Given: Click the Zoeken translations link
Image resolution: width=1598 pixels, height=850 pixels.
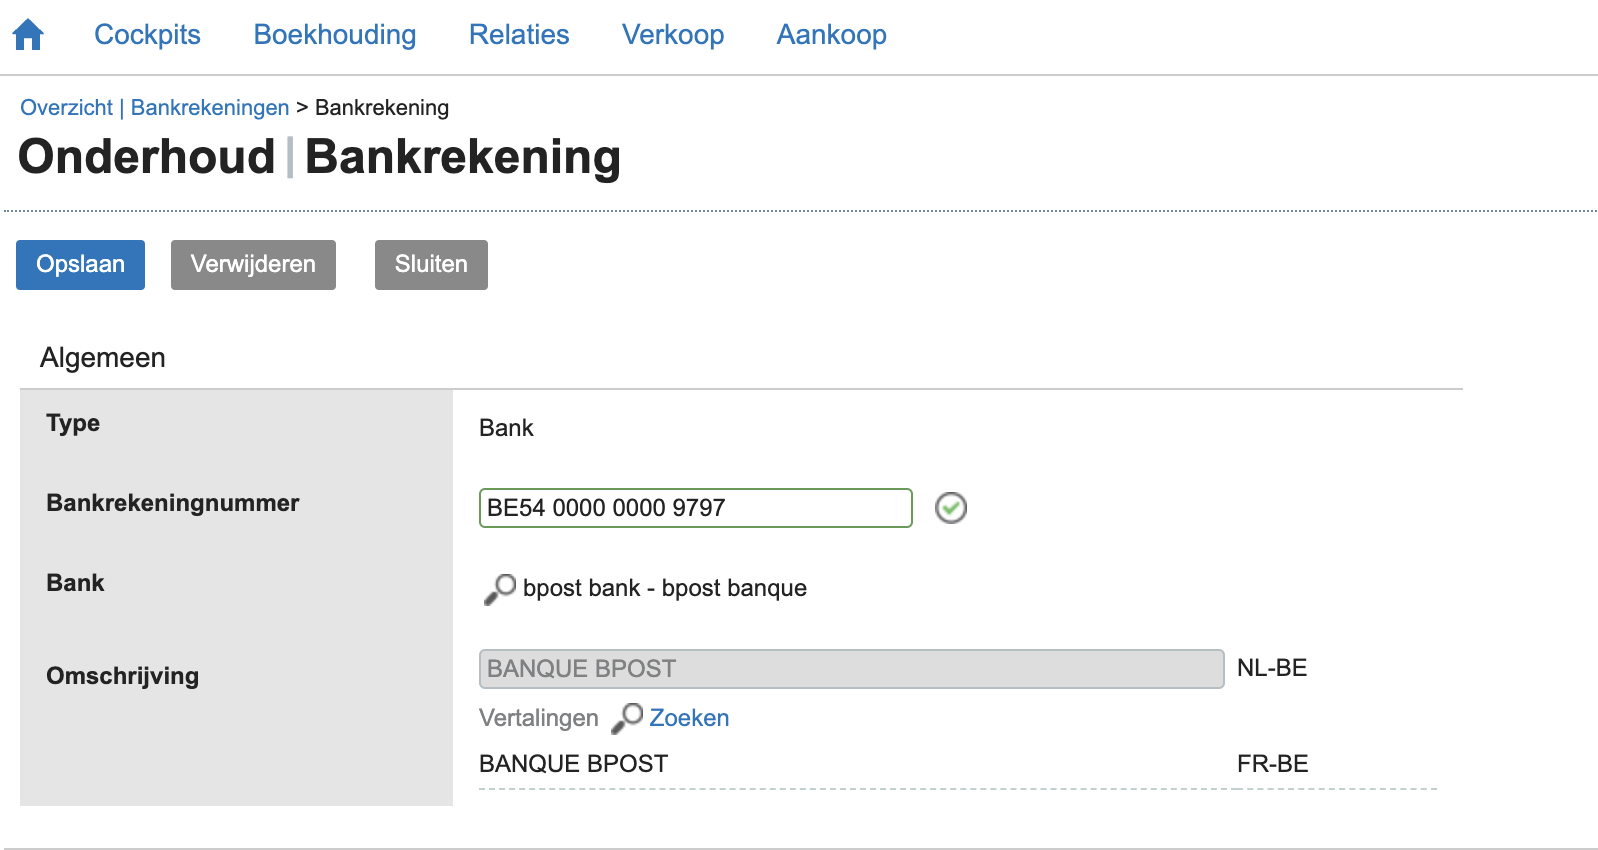Looking at the screenshot, I should 689,718.
